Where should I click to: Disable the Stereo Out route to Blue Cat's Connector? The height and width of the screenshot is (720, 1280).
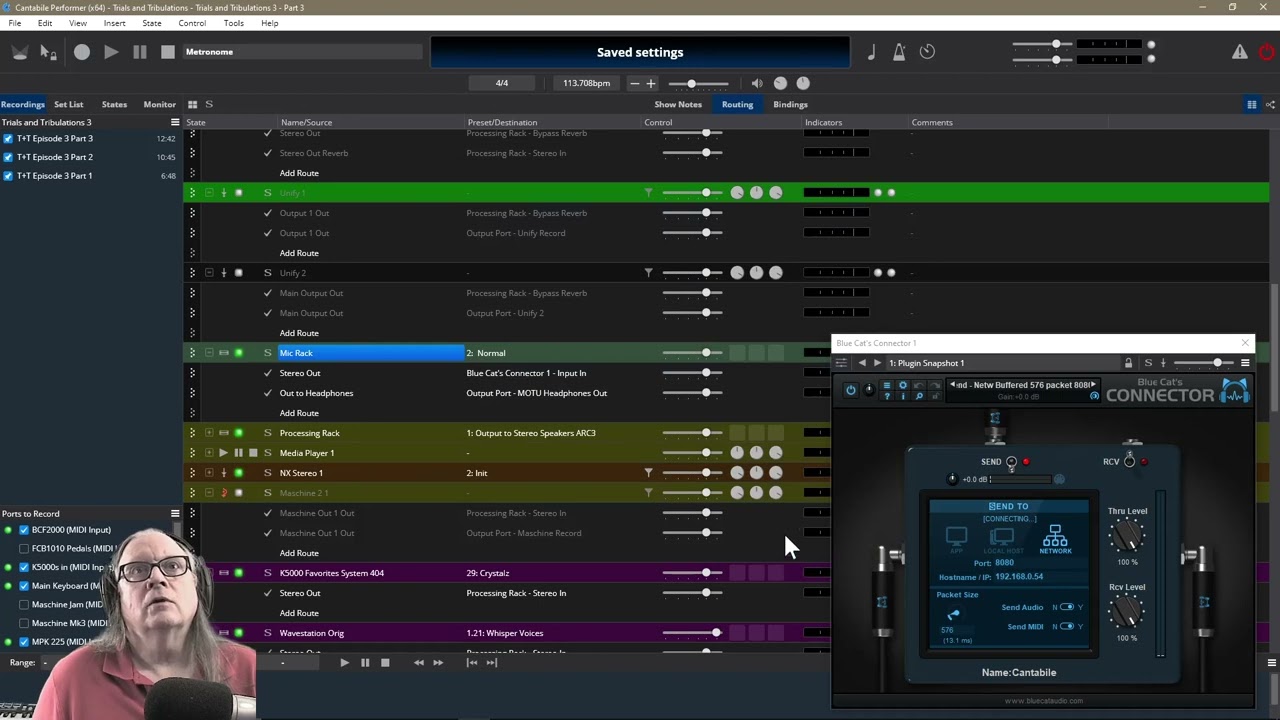[x=267, y=373]
